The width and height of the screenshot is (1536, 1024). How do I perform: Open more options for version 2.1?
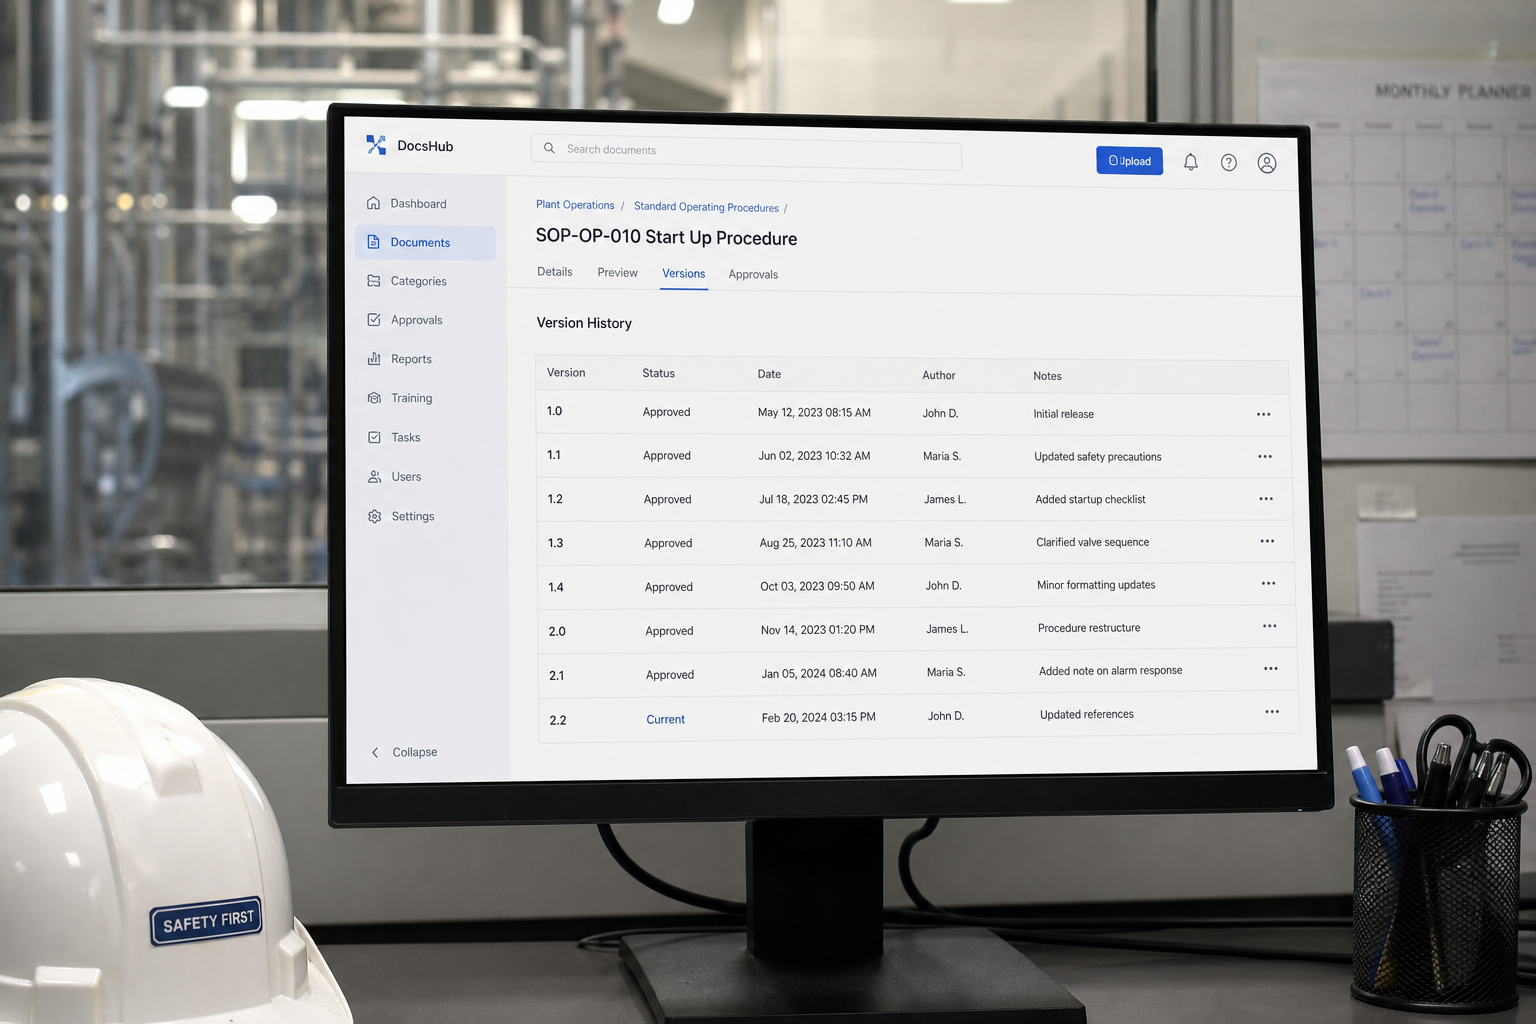(x=1270, y=668)
